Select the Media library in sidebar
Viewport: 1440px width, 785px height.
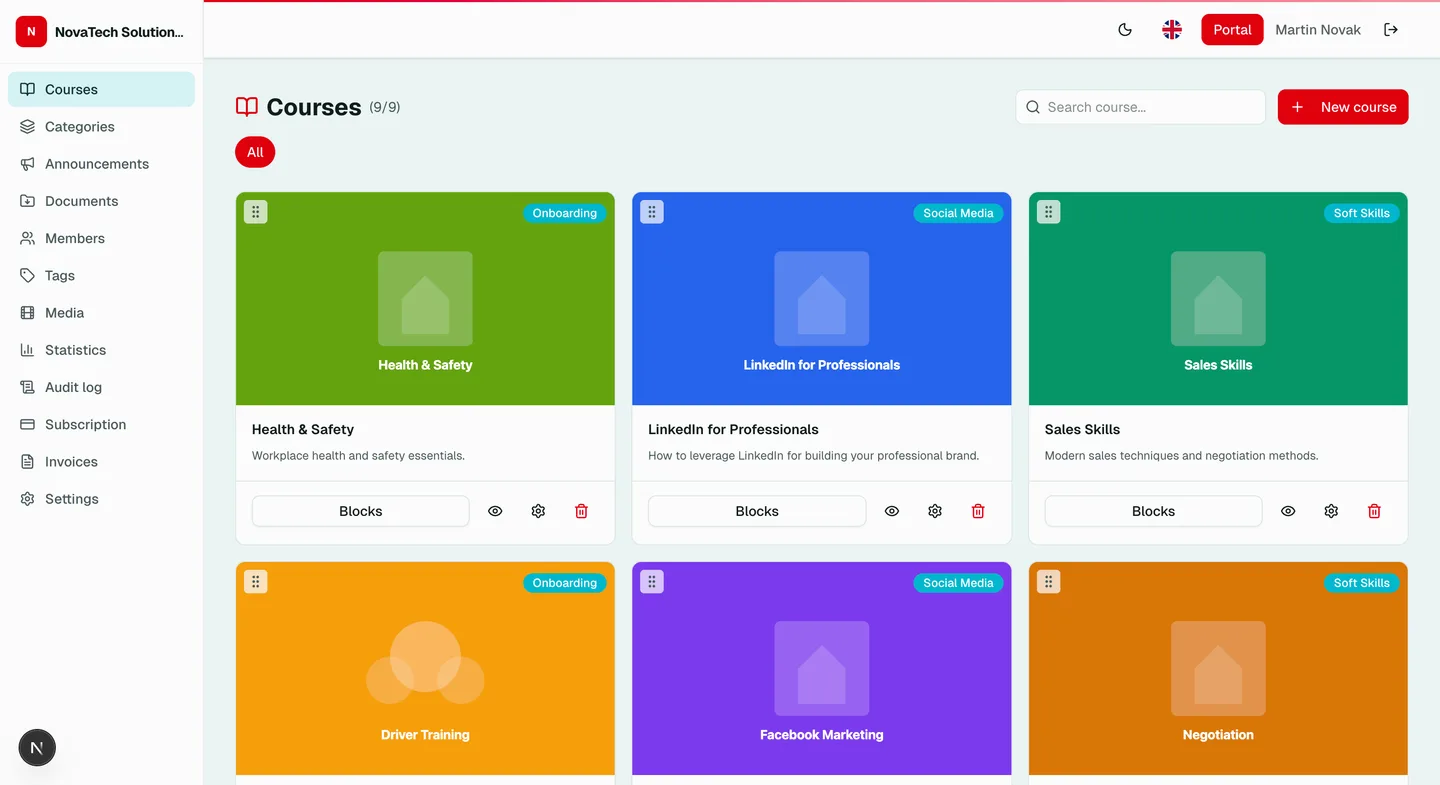pos(64,312)
